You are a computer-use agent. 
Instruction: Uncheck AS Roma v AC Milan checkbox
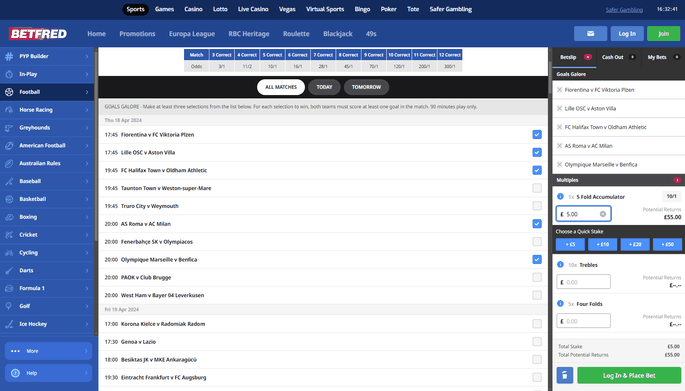coord(537,224)
